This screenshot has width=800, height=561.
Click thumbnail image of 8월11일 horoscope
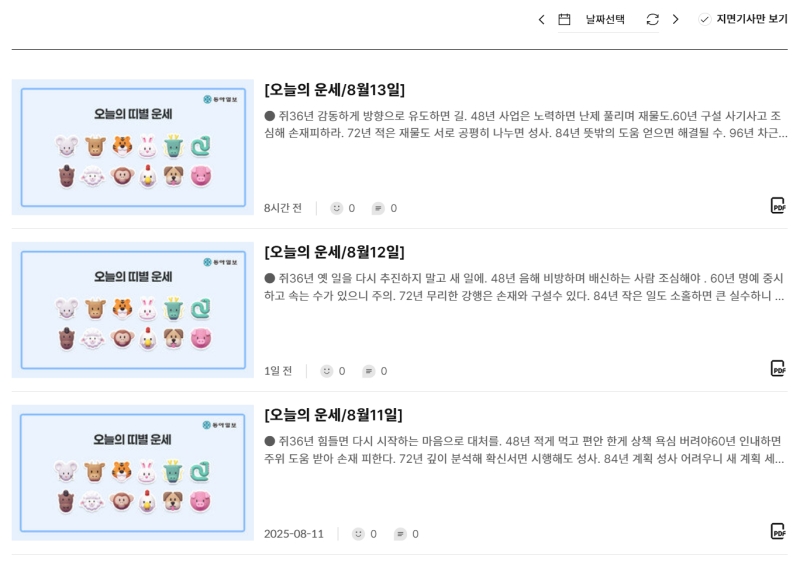click(133, 472)
